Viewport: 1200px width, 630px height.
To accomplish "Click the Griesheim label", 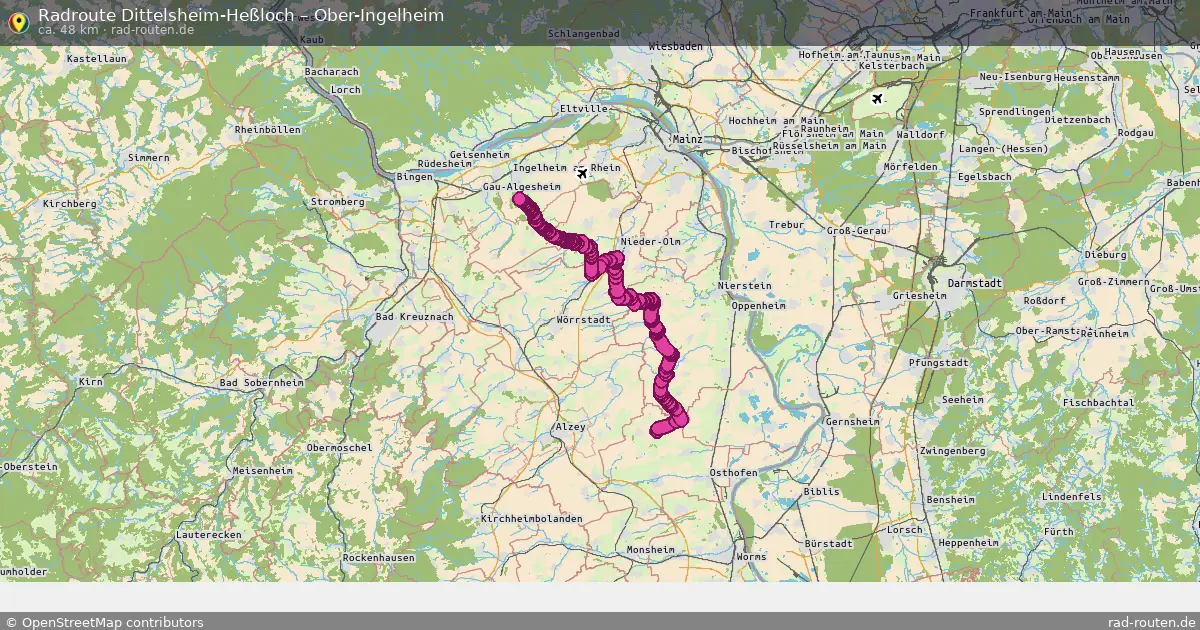I will pyautogui.click(x=919, y=297).
